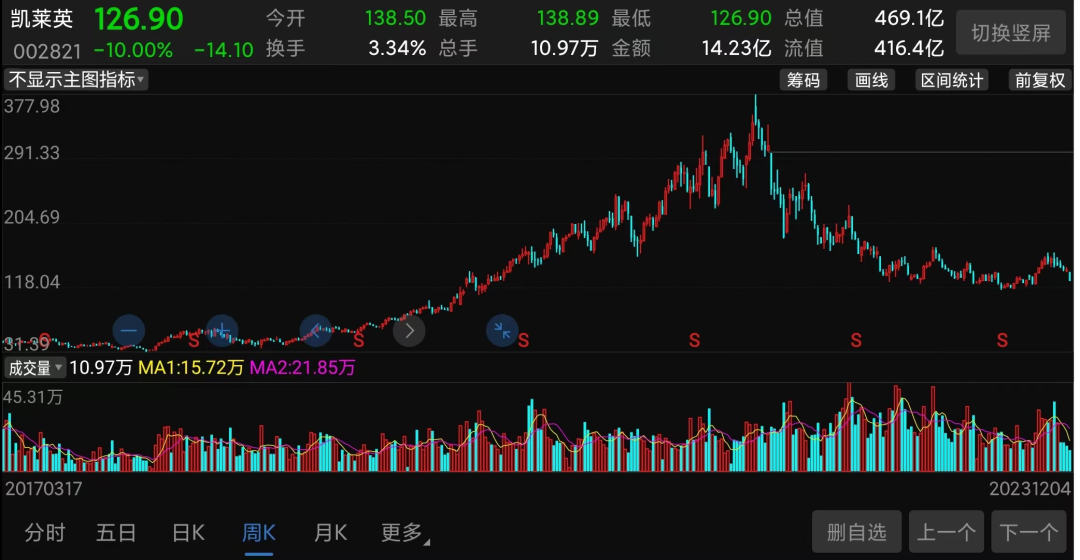The width and height of the screenshot is (1080, 560).
Task: Expand 更多 period options
Action: coord(405,532)
